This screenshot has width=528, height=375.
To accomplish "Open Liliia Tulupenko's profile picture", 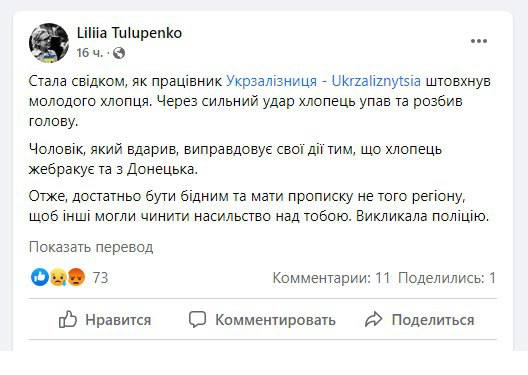I will 49,43.
